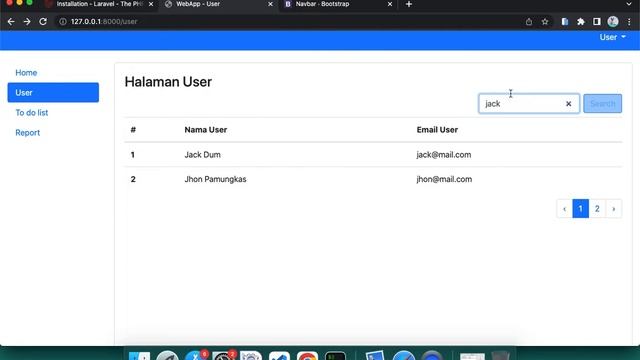Bookmark this page with the star icon
The width and height of the screenshot is (640, 360).
click(545, 22)
